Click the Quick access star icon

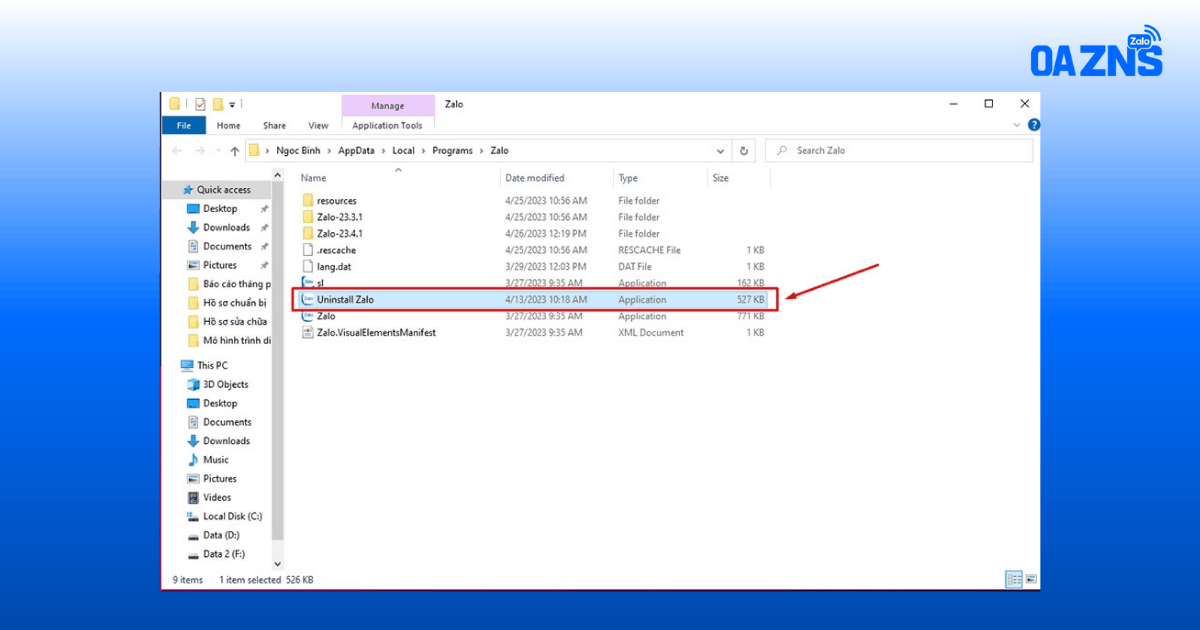tap(188, 190)
